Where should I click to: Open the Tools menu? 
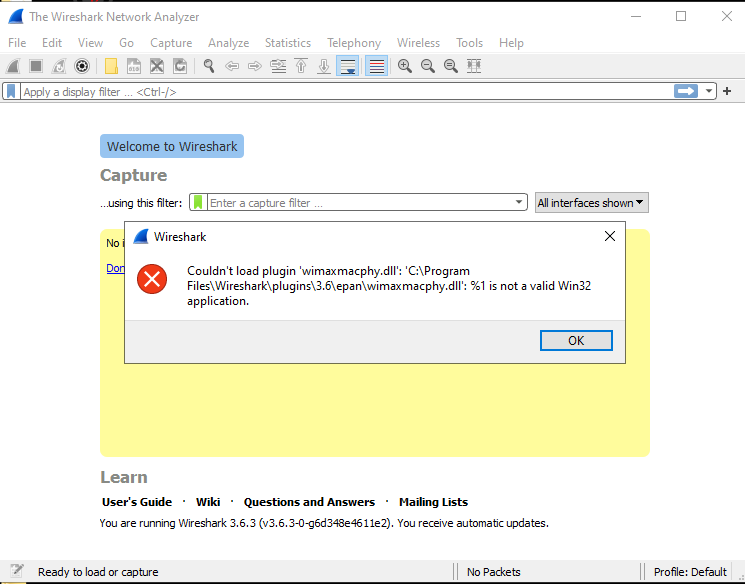click(469, 43)
